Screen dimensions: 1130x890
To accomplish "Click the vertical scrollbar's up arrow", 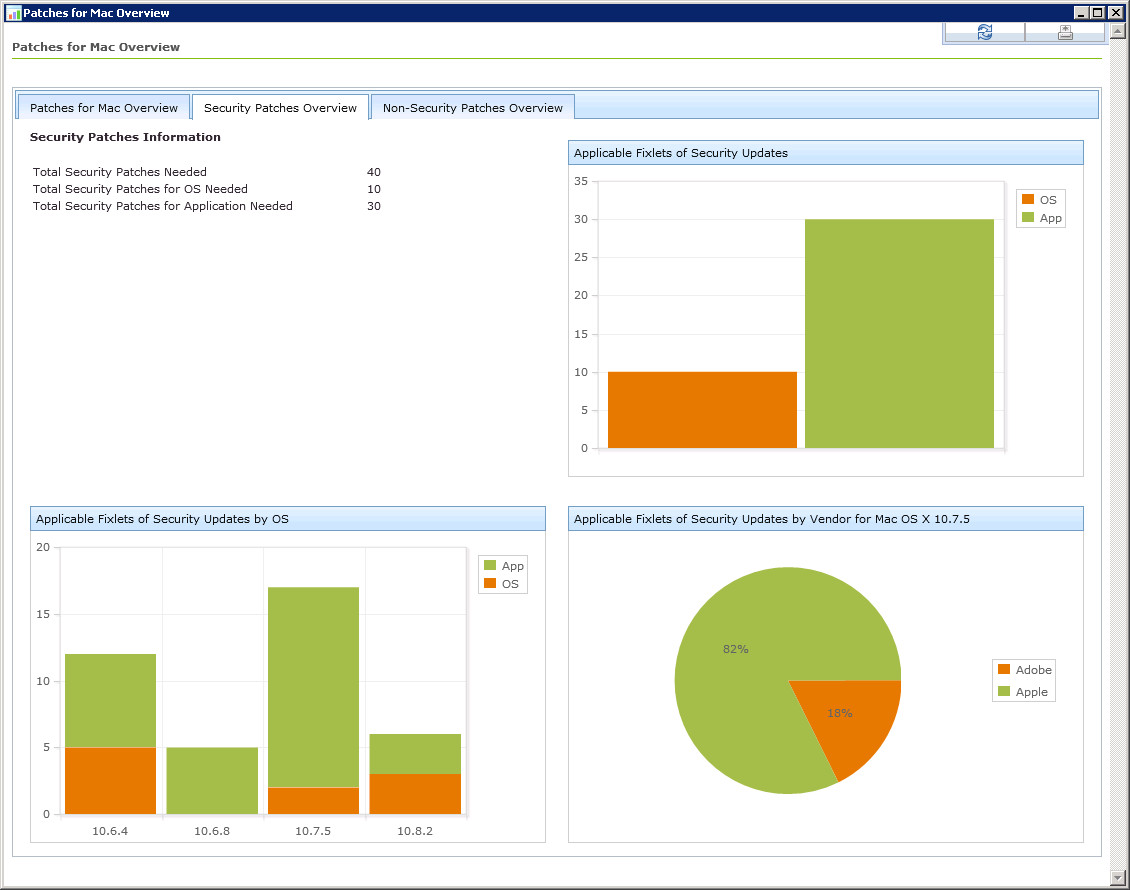I will [x=1119, y=31].
